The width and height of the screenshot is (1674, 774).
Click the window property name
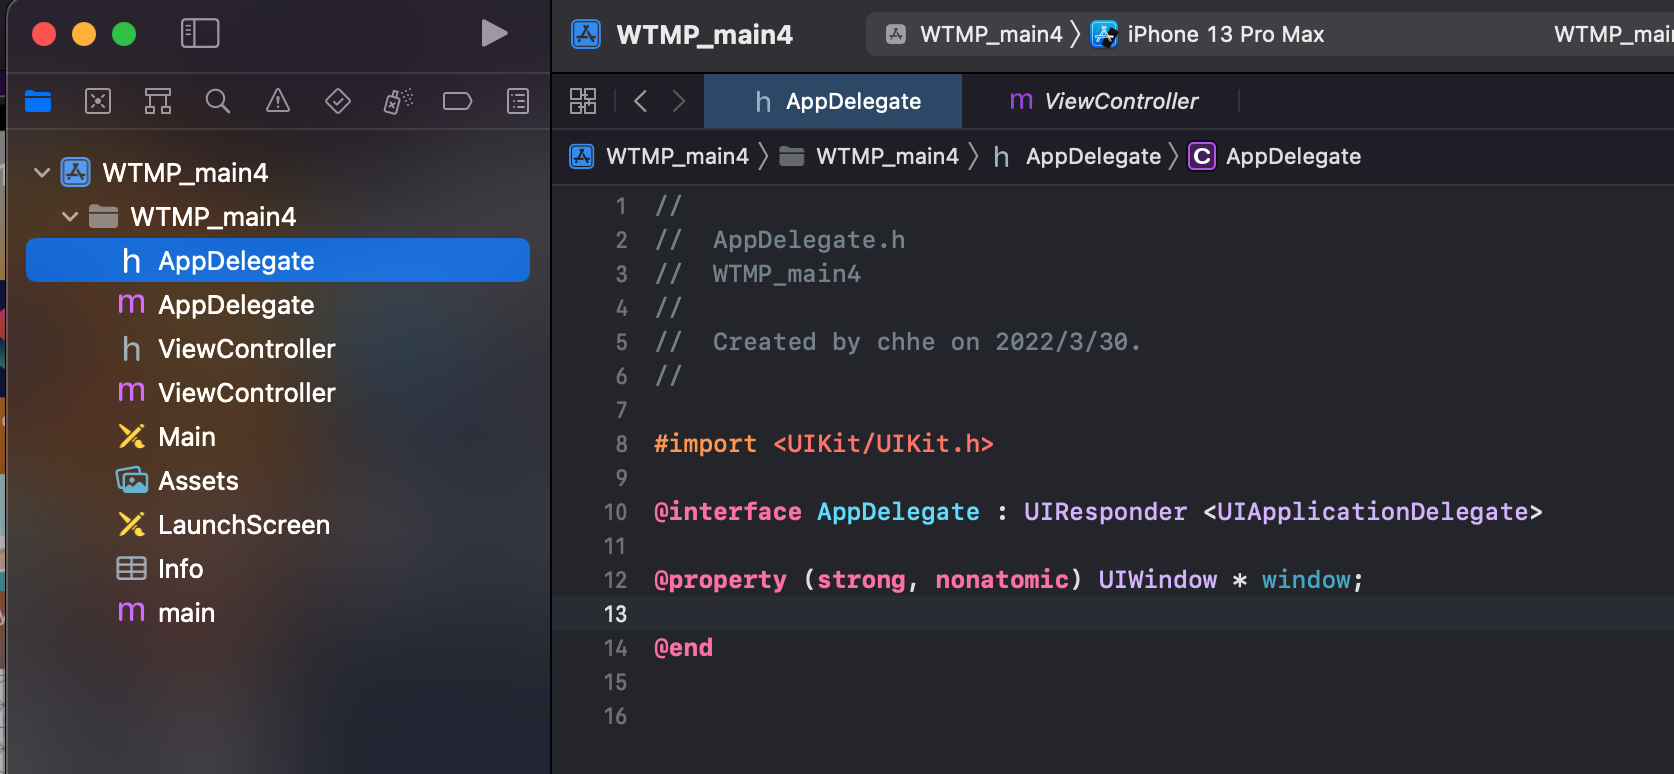click(x=1306, y=580)
